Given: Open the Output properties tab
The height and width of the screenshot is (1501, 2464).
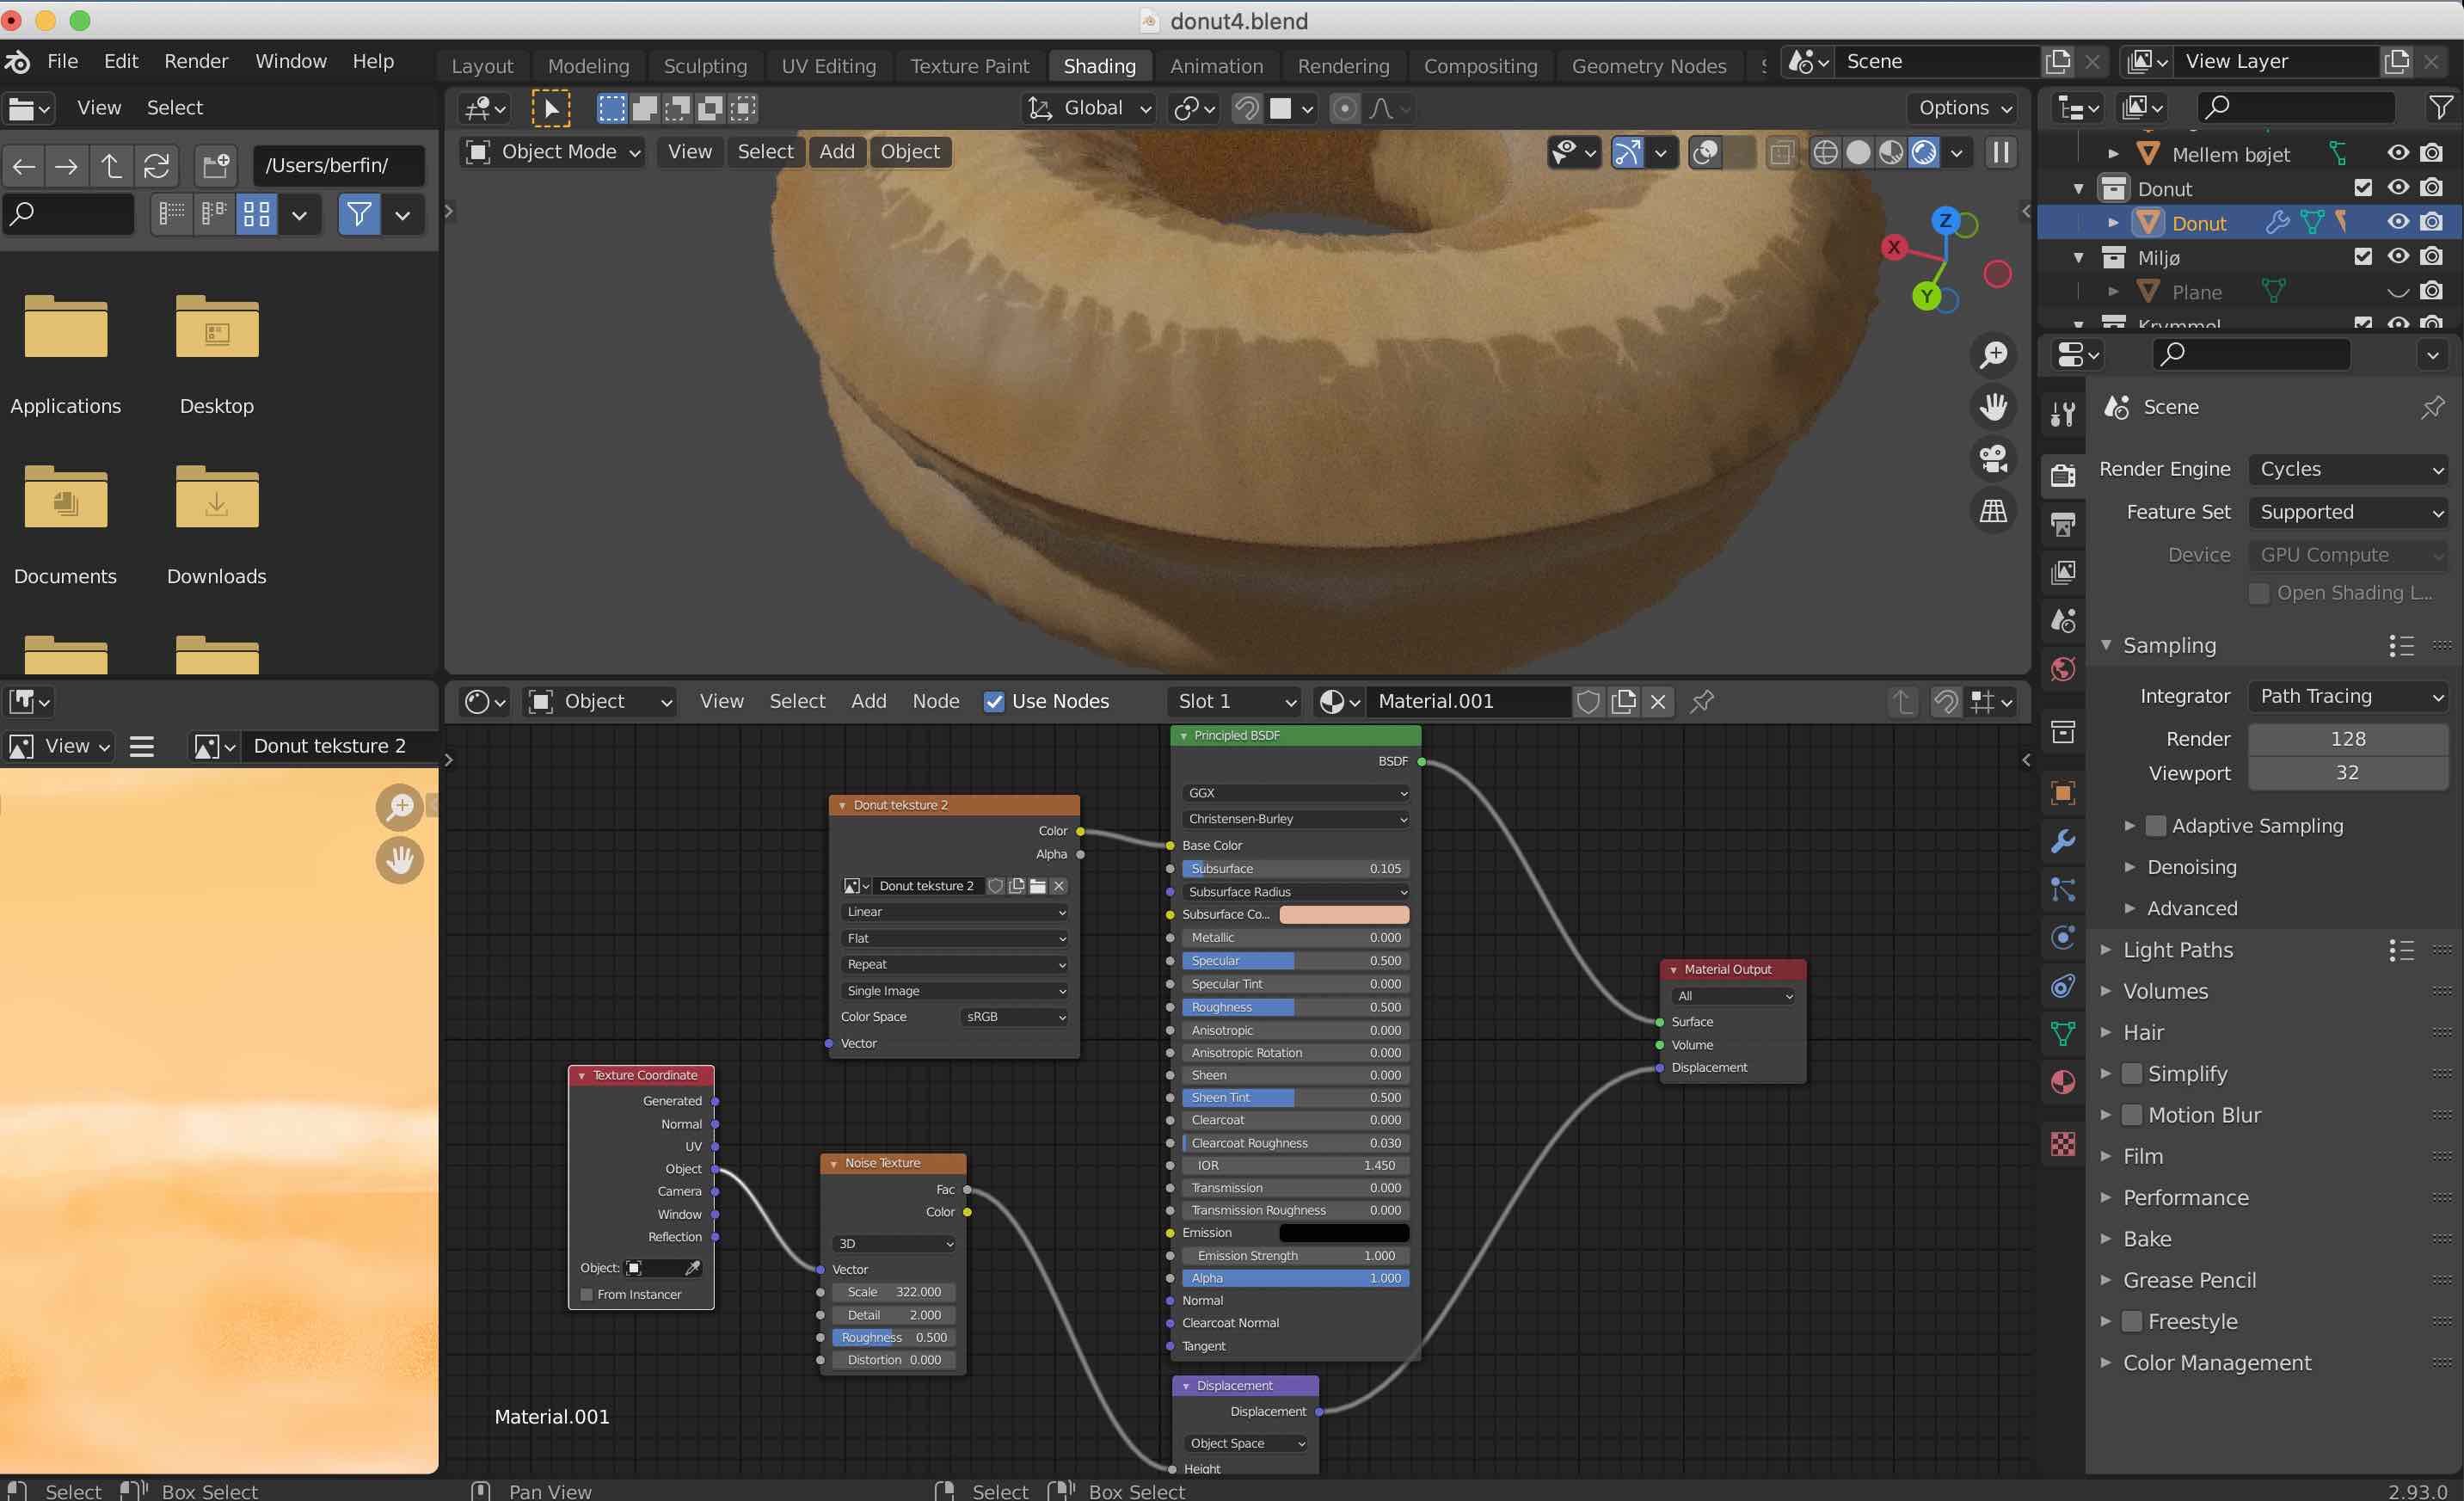Looking at the screenshot, I should (x=2063, y=524).
